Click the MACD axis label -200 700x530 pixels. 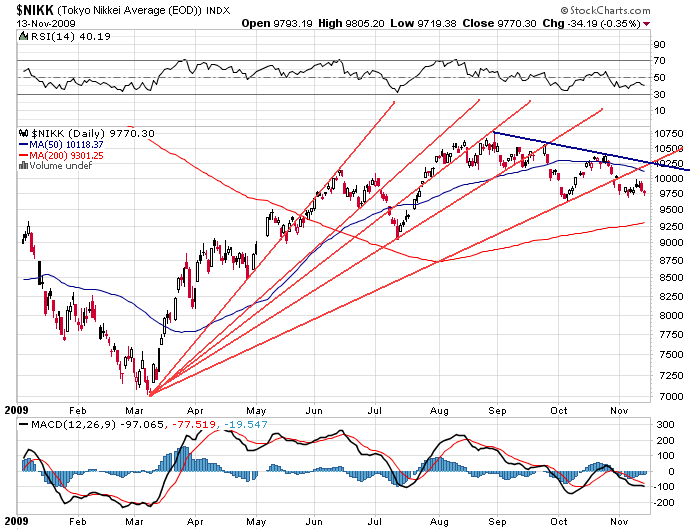pos(663,502)
